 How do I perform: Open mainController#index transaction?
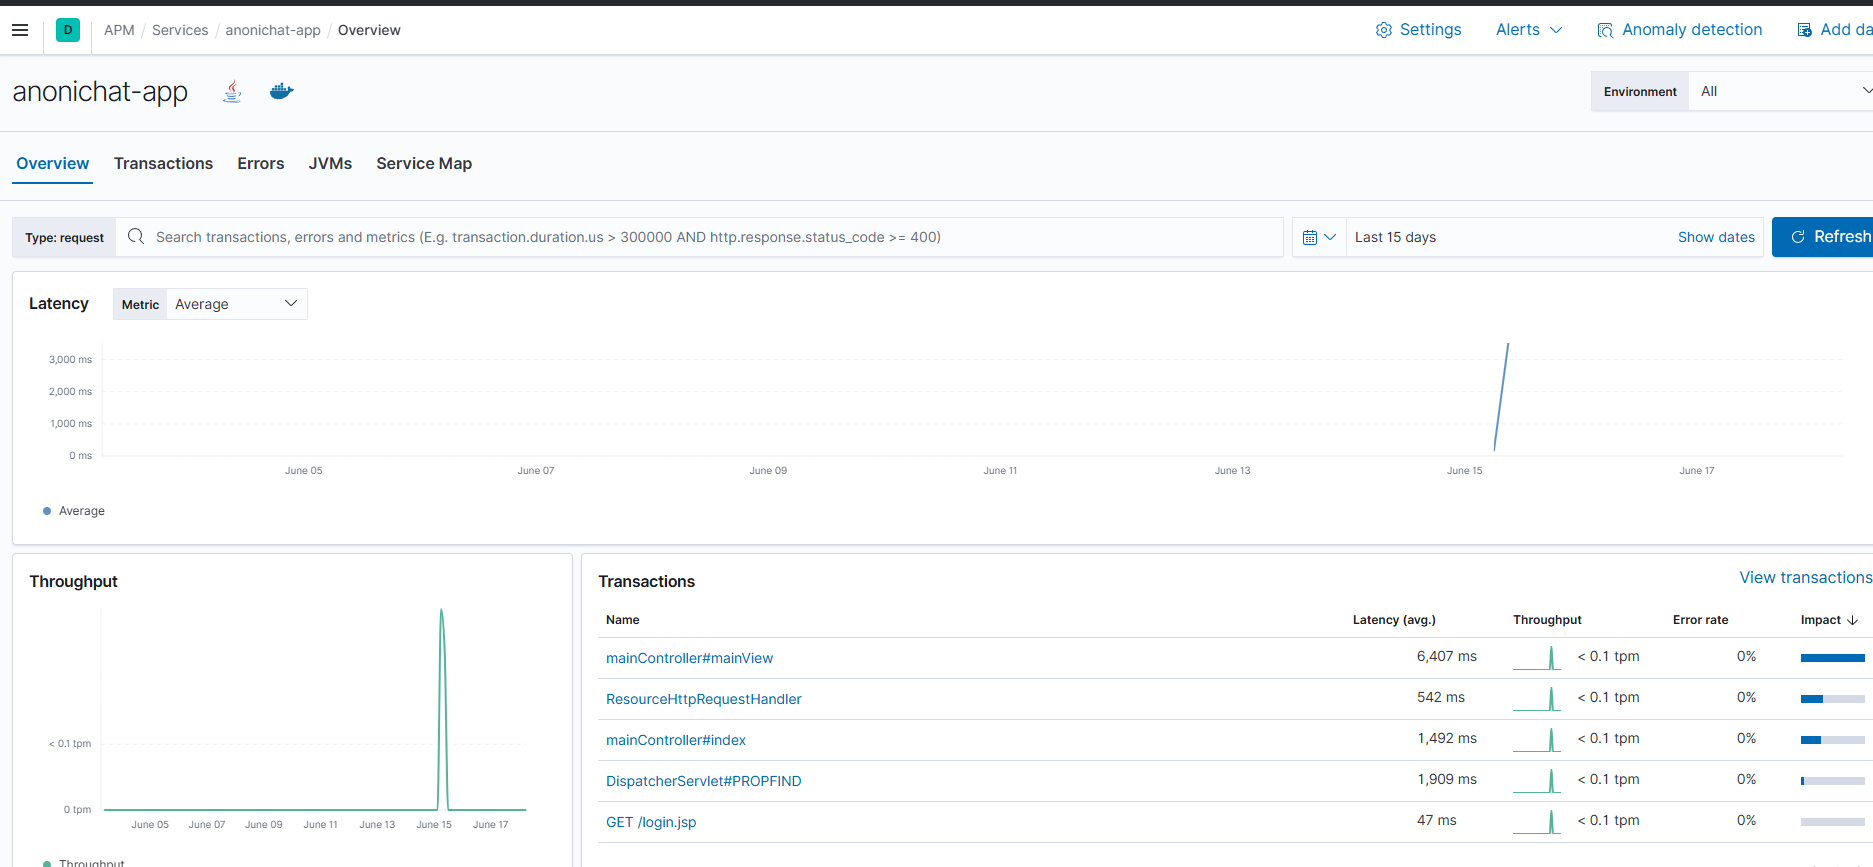click(676, 740)
